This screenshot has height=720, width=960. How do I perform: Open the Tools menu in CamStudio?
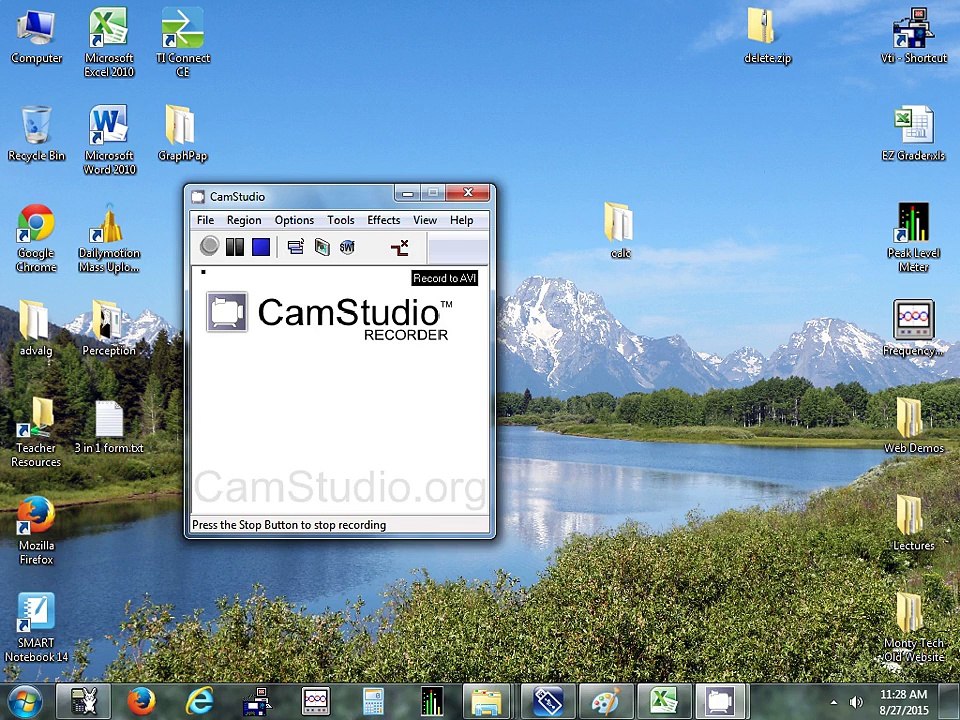coord(340,220)
